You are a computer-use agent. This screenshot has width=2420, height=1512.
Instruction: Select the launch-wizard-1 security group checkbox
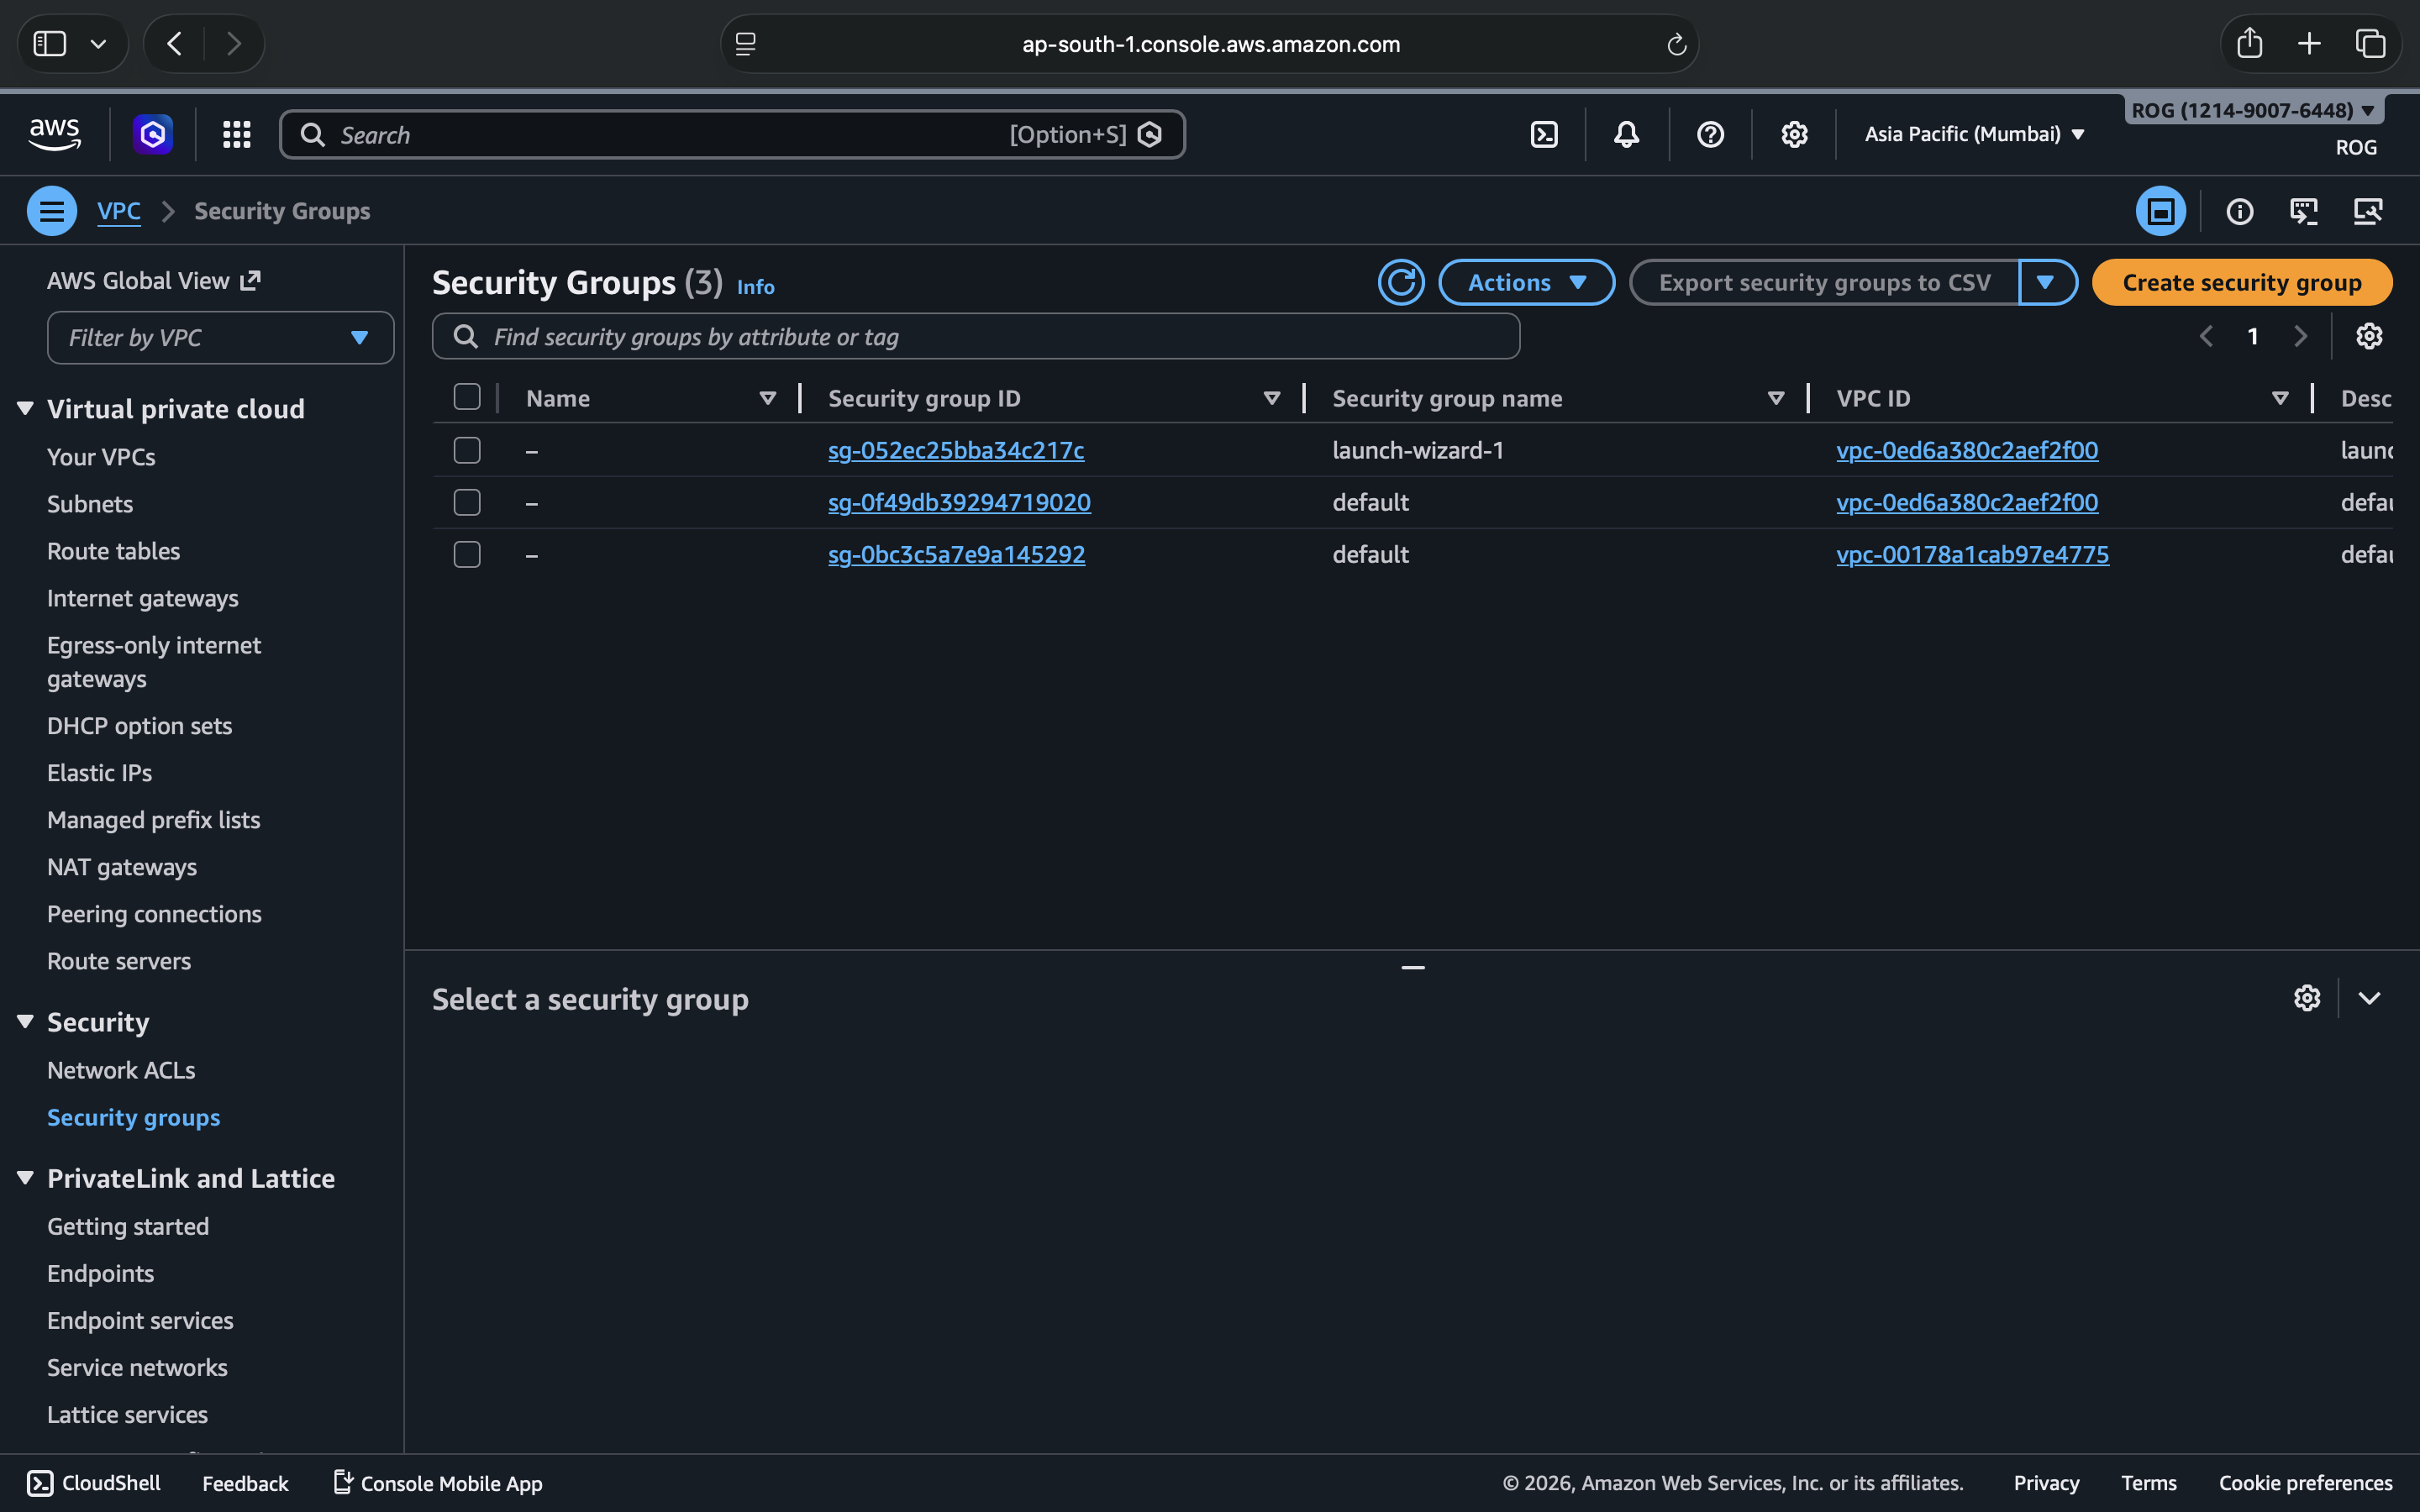tap(467, 451)
